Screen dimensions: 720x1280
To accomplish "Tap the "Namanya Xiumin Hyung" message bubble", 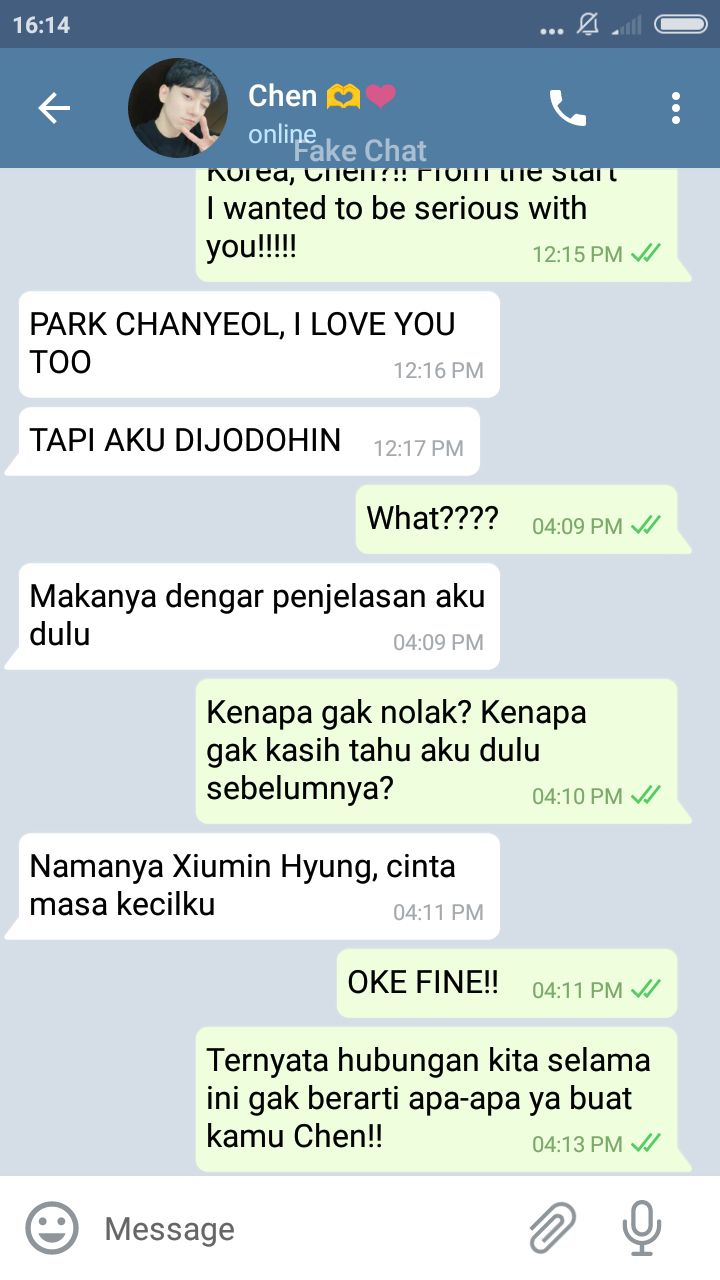I will [x=259, y=886].
